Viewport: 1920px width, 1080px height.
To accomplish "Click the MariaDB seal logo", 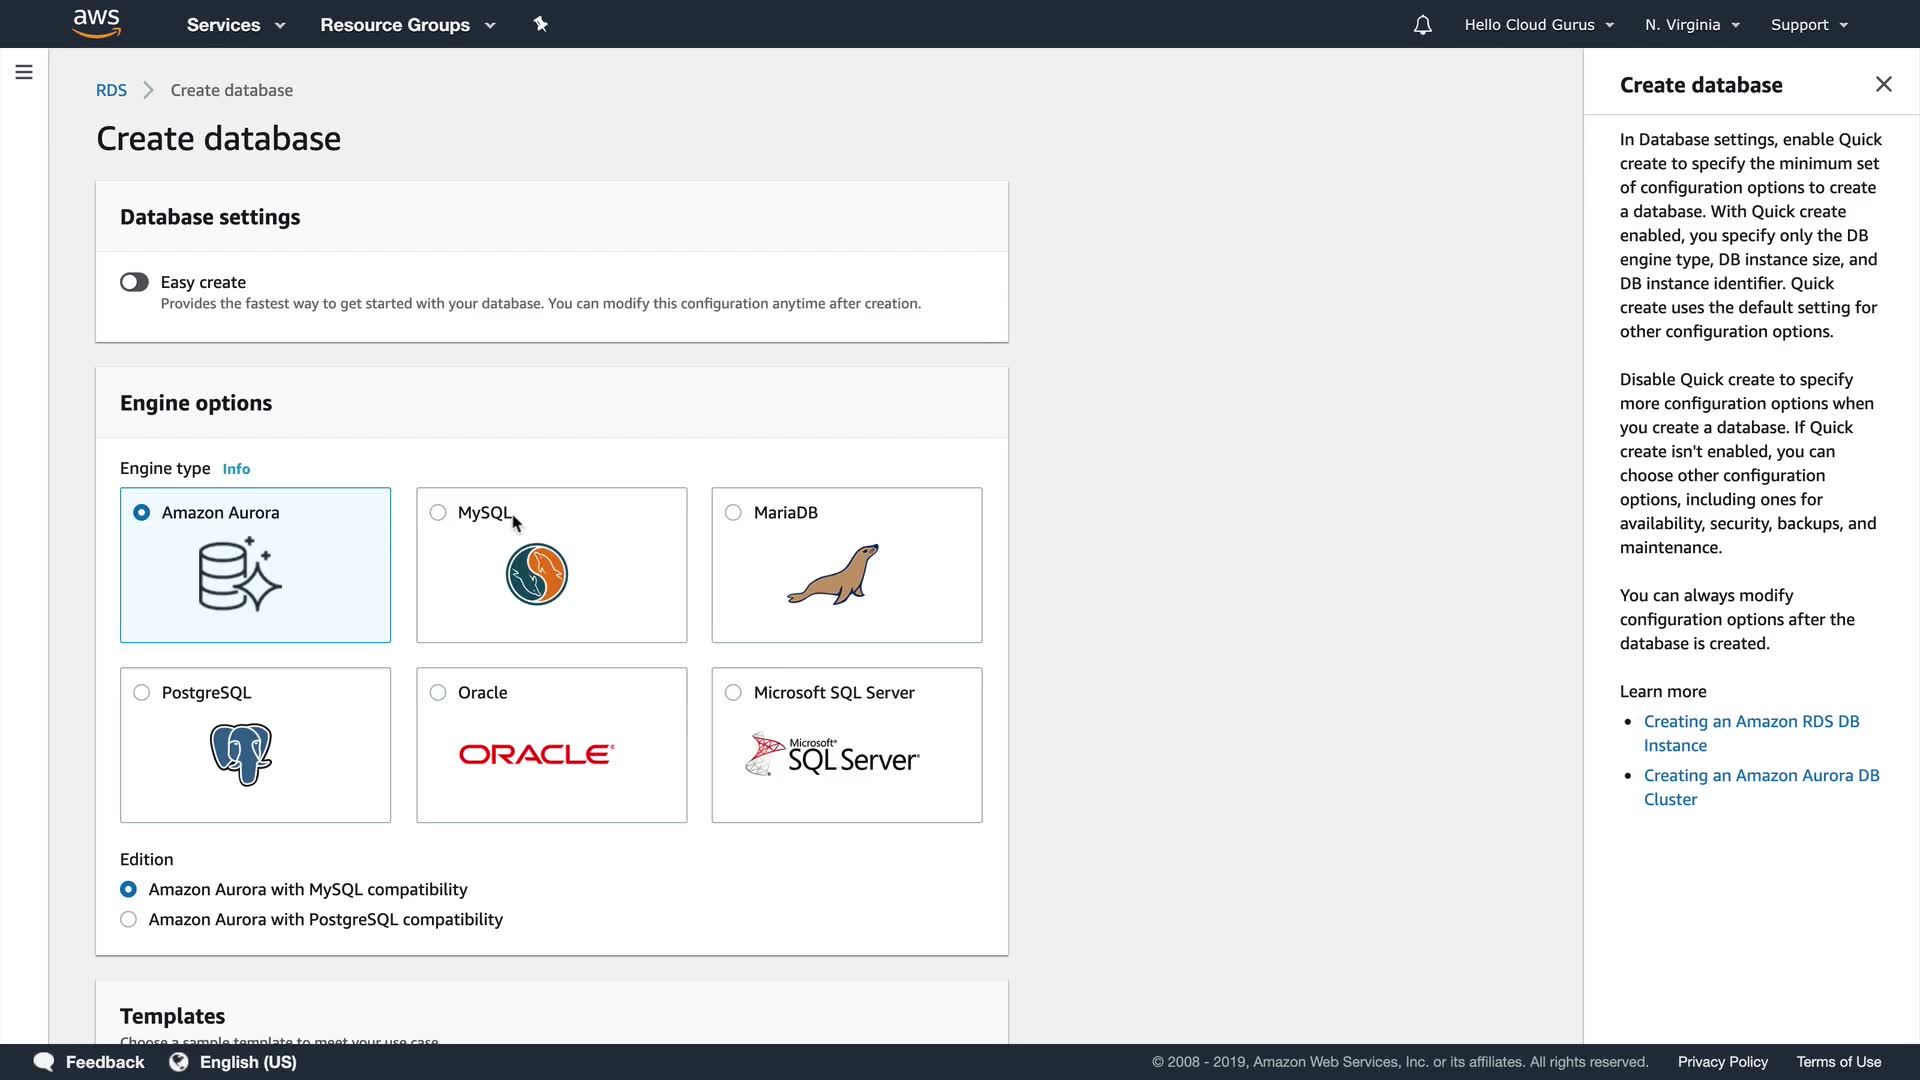I will point(833,575).
